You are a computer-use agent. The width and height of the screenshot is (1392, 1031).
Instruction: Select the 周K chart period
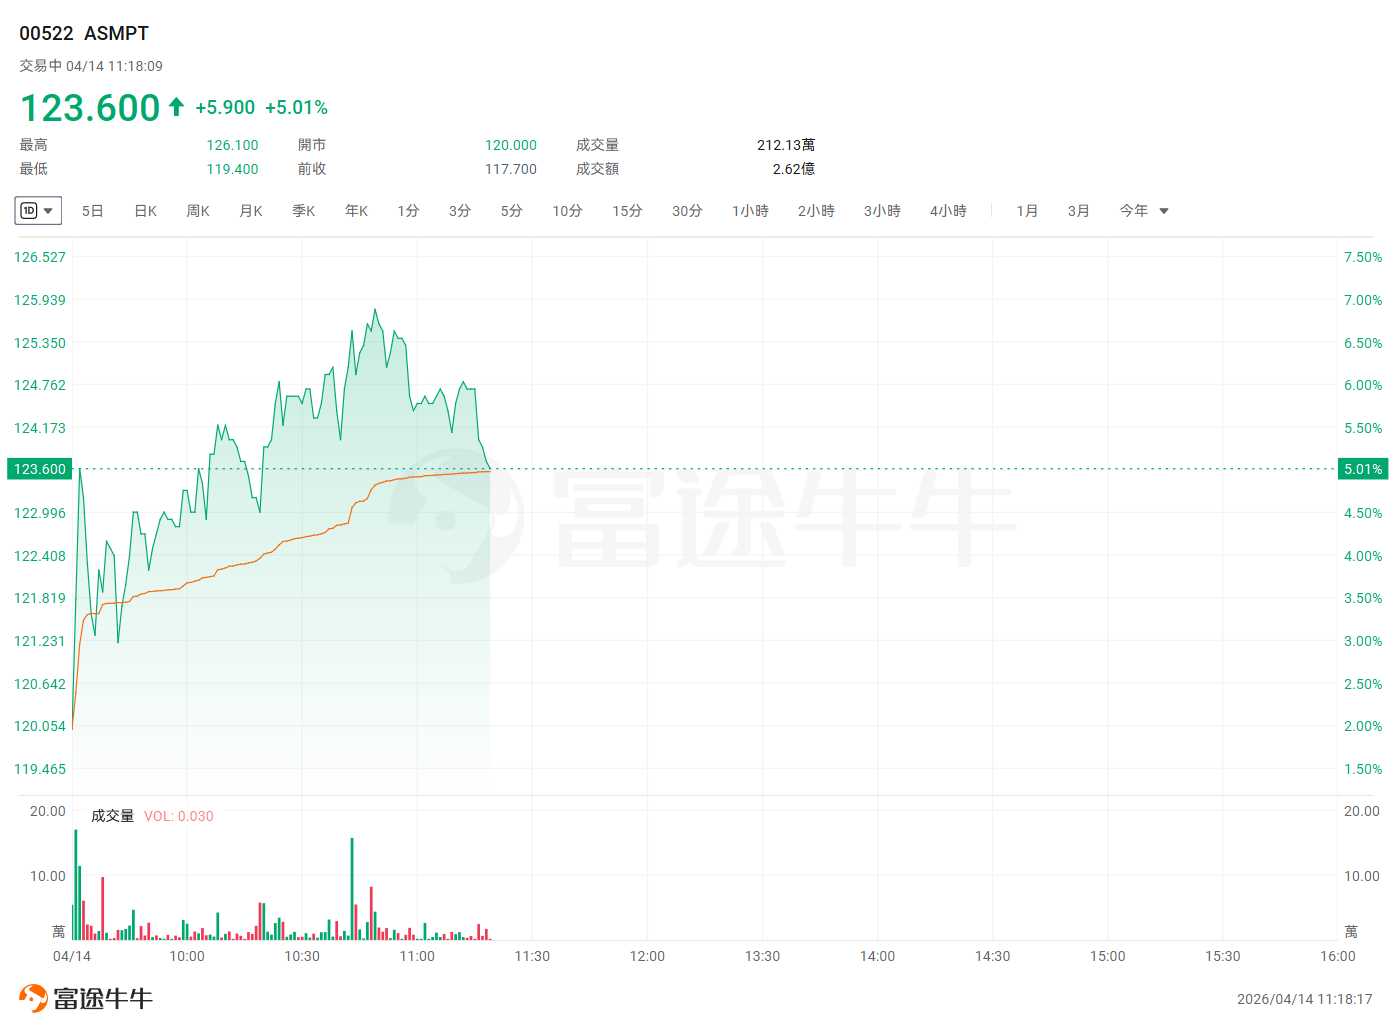198,211
